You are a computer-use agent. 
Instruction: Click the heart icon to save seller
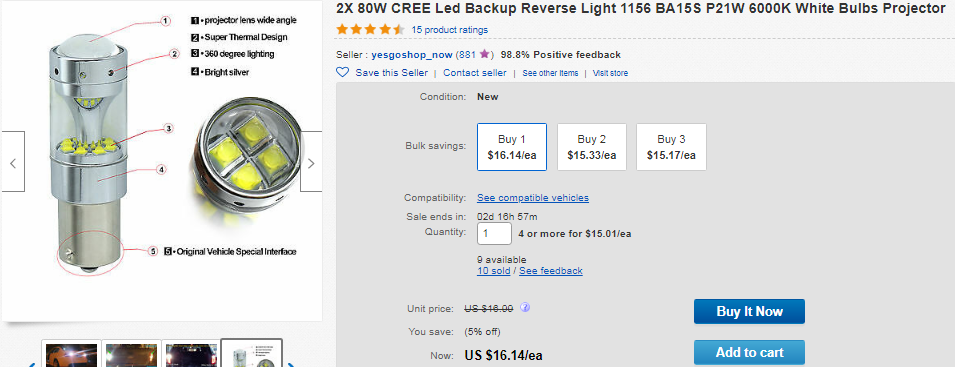pos(342,72)
